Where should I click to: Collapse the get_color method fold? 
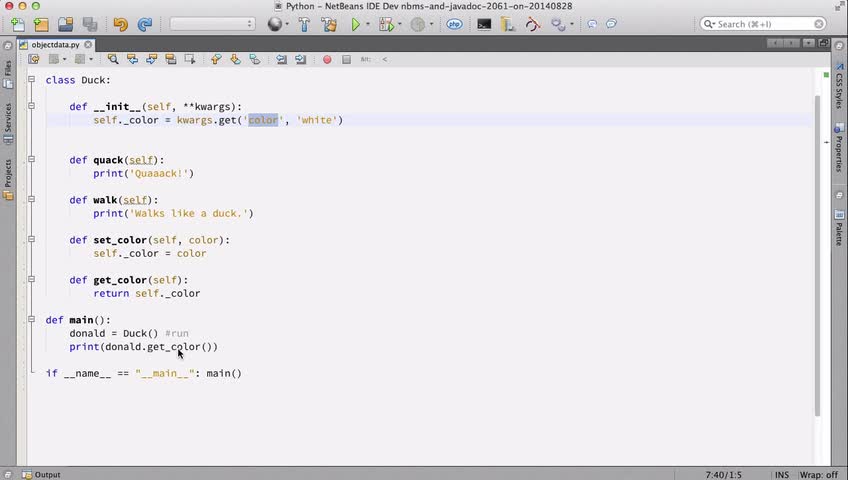tap(31, 279)
